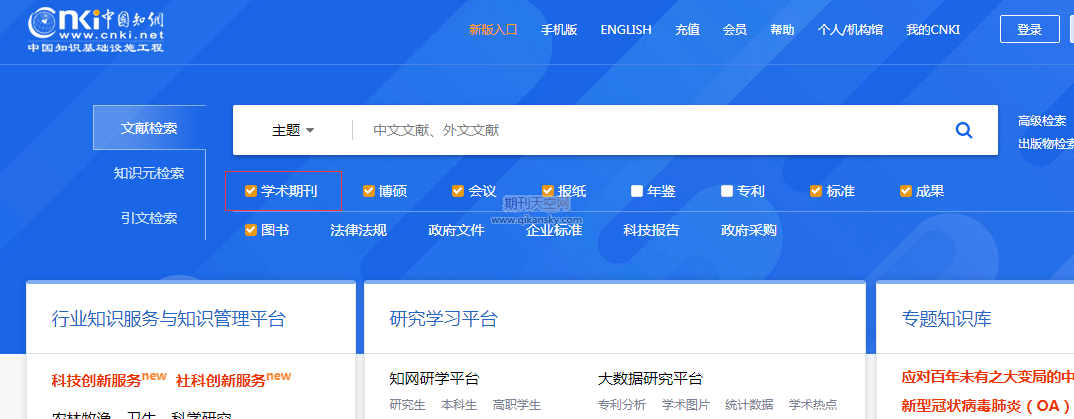Image resolution: width=1074 pixels, height=419 pixels.
Task: Open the 主题 search field dropdown
Action: (x=293, y=130)
